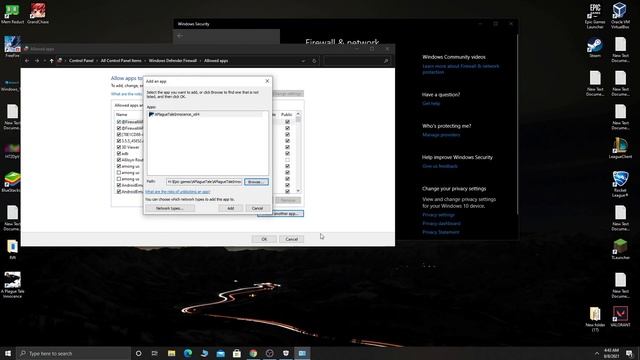Toggle the 5.5.5 row checkbox

coord(119,141)
